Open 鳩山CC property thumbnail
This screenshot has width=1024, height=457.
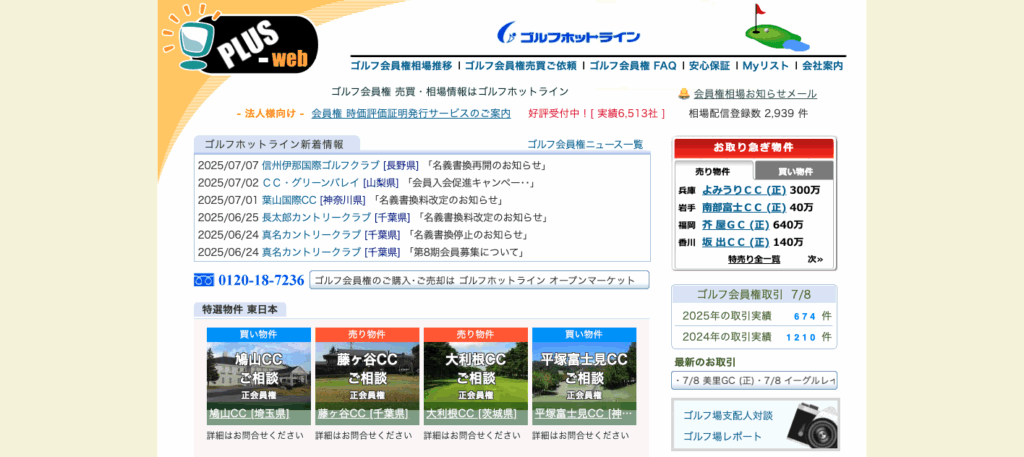pyautogui.click(x=258, y=376)
